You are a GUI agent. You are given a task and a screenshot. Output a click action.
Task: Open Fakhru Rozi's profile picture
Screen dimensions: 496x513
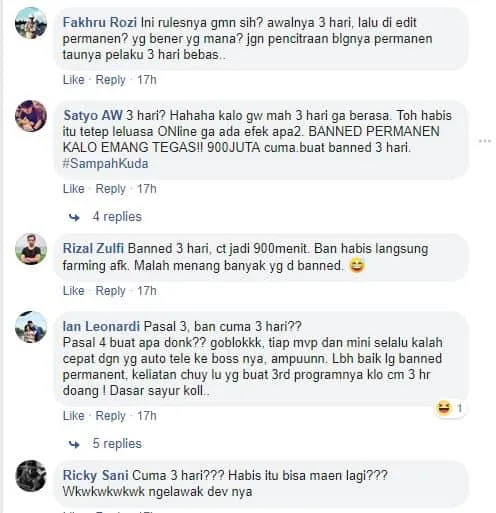(x=31, y=23)
